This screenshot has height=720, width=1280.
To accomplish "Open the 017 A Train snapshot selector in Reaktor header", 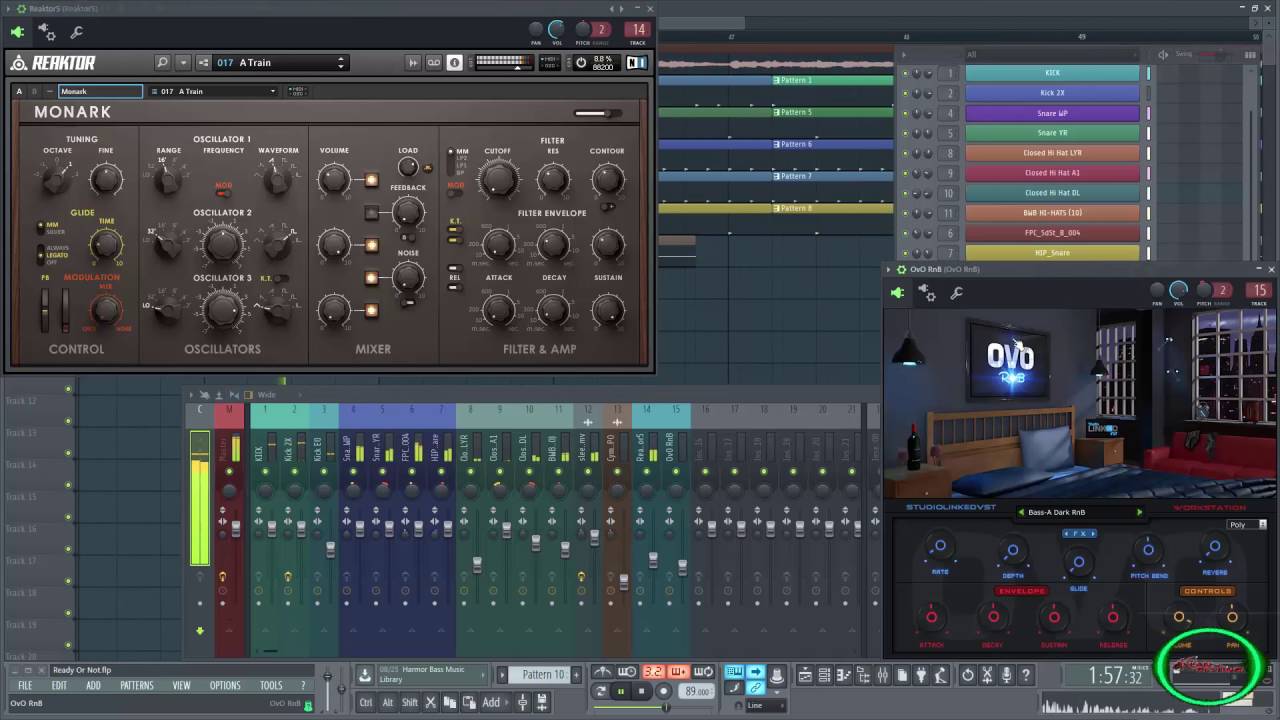I will [x=281, y=62].
